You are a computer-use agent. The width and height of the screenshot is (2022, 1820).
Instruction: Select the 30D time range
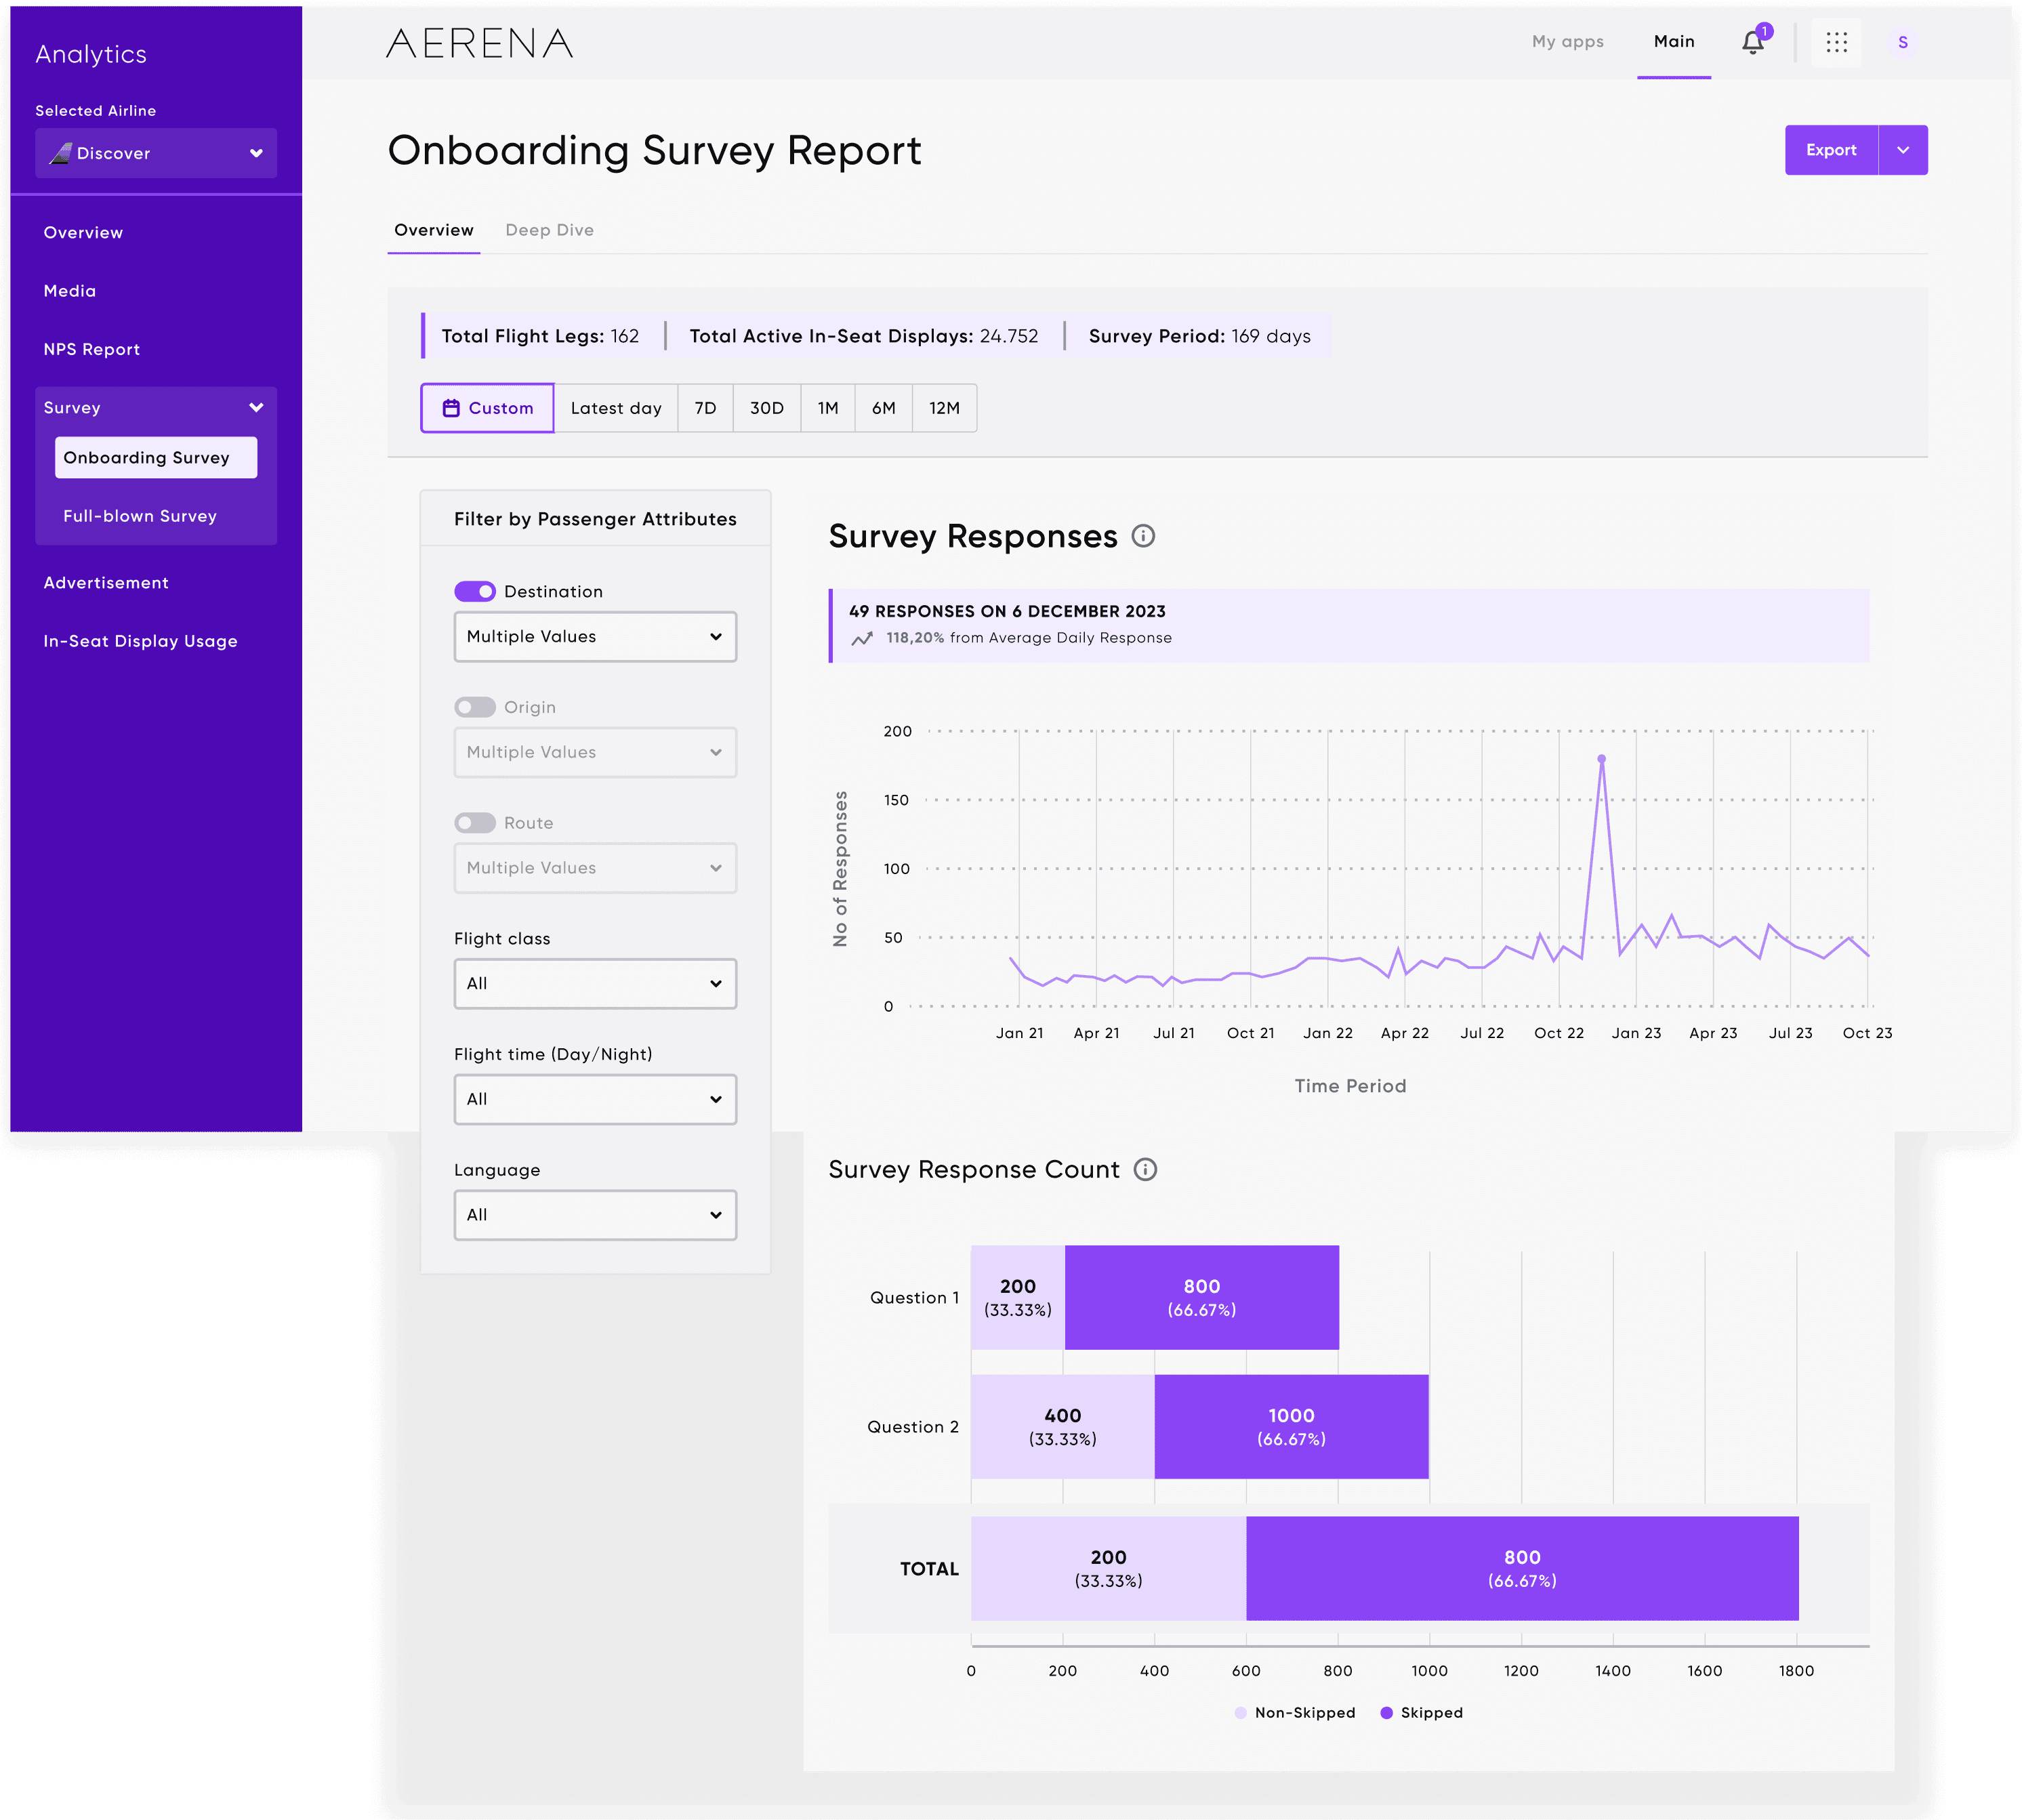766,408
